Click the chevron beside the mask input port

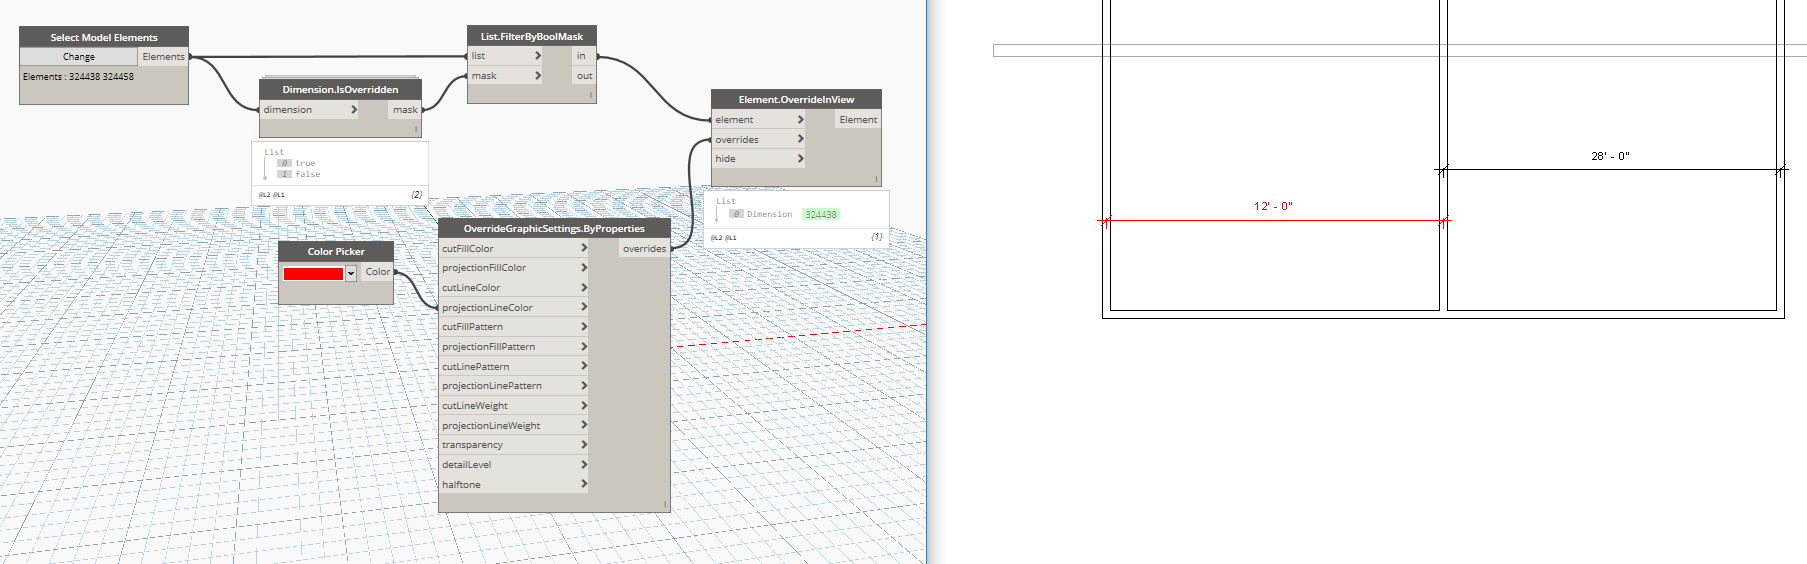click(538, 76)
